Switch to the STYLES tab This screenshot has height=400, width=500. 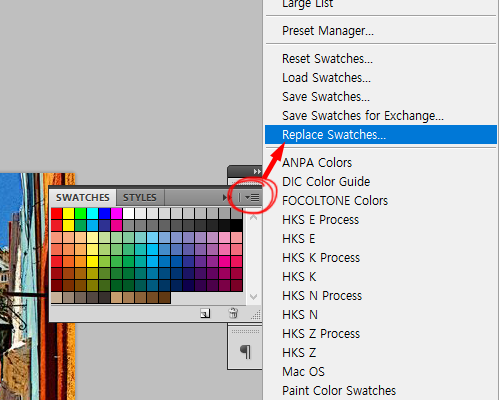click(x=140, y=198)
